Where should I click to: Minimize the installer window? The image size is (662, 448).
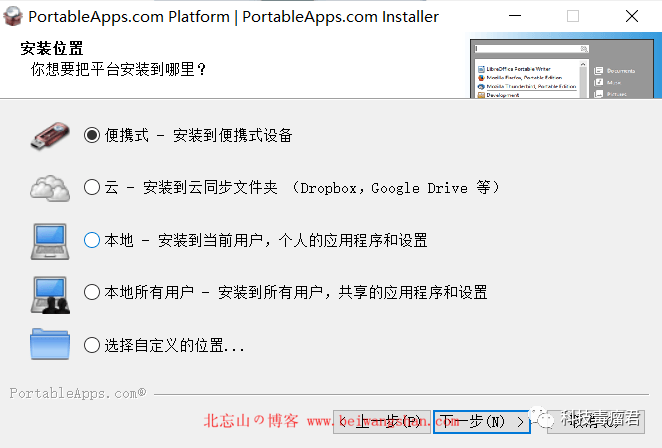[x=515, y=16]
